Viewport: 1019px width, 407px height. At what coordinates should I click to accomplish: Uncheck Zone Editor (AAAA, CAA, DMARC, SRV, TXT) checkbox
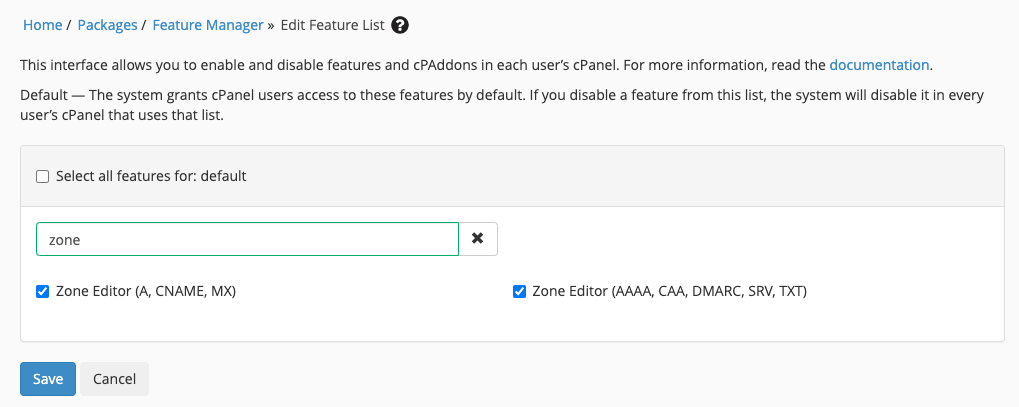pyautogui.click(x=519, y=292)
